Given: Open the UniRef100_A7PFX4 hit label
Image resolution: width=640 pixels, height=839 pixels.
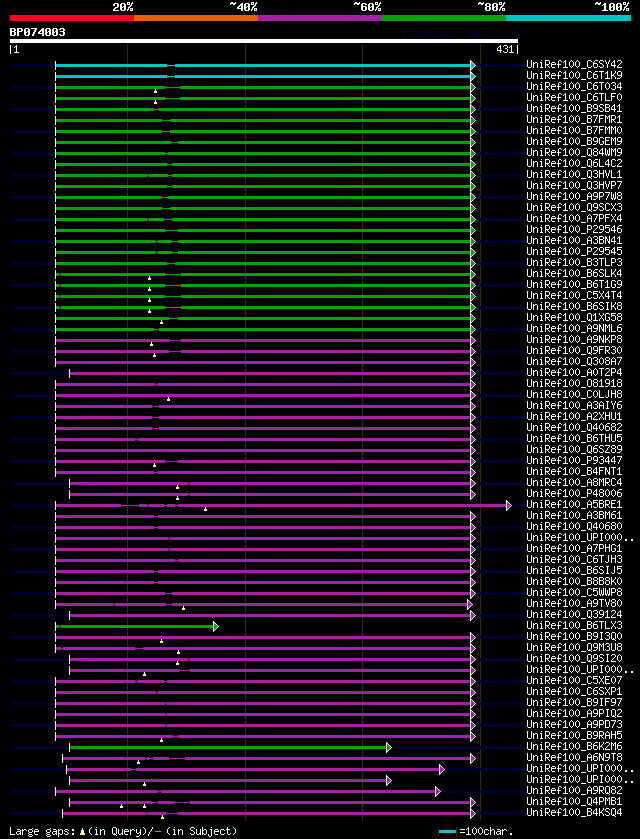Looking at the screenshot, I should (574, 218).
